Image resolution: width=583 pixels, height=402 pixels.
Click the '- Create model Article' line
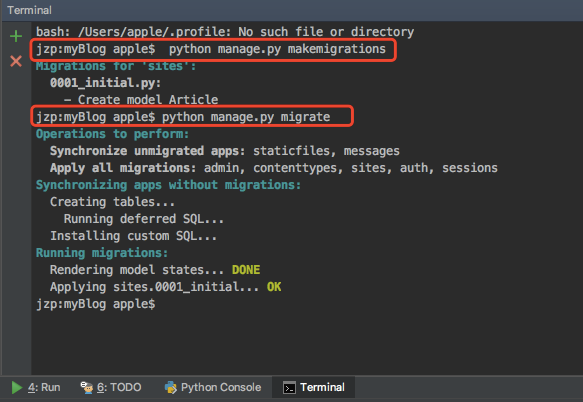(x=141, y=100)
